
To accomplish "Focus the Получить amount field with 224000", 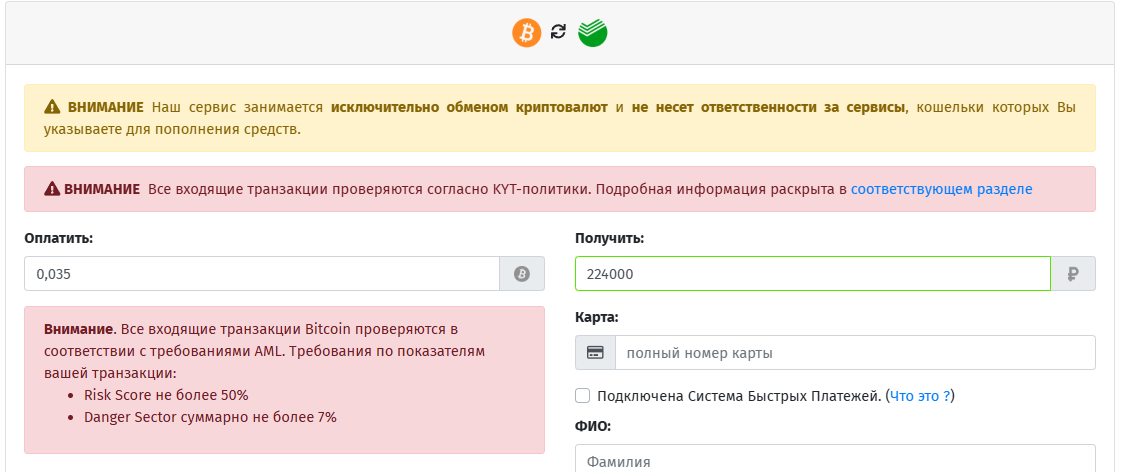I will (x=813, y=274).
